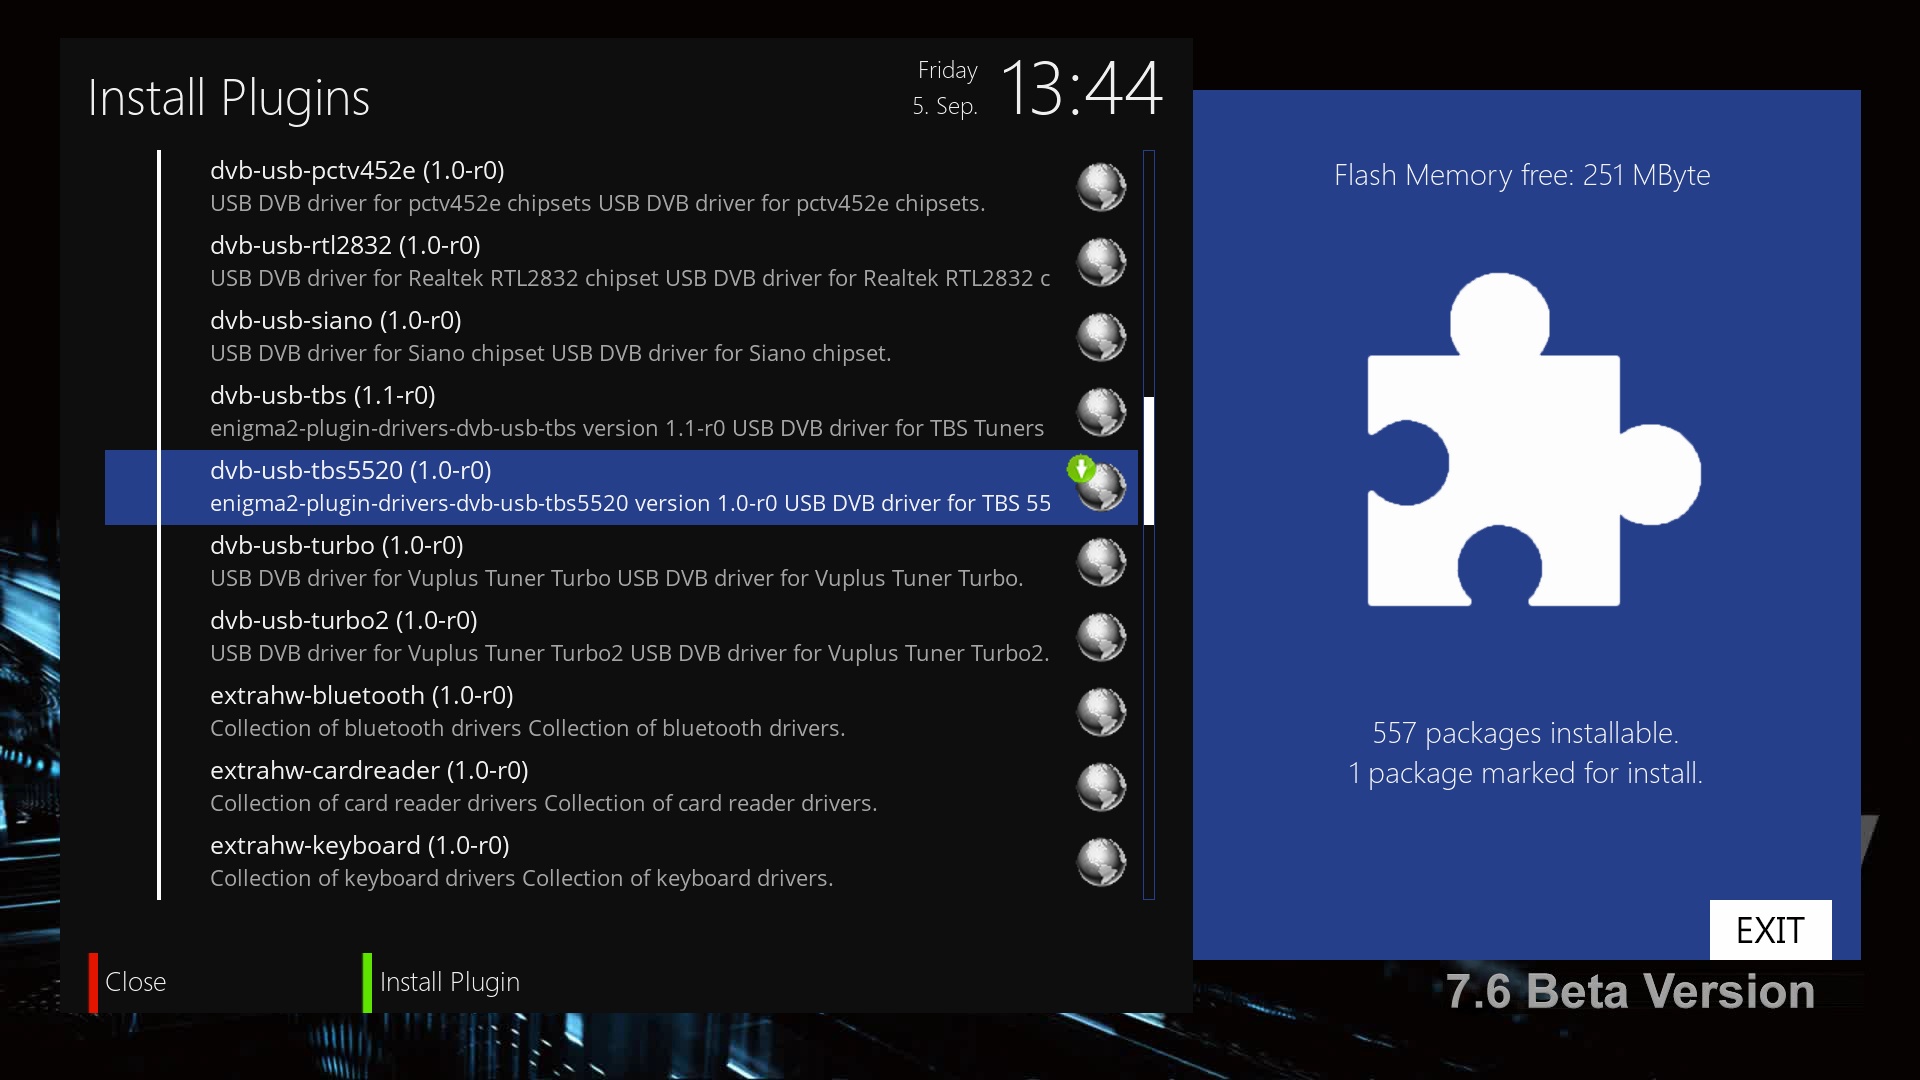
Task: Click Flash Memory free: 251 MByte text
Action: [x=1522, y=175]
